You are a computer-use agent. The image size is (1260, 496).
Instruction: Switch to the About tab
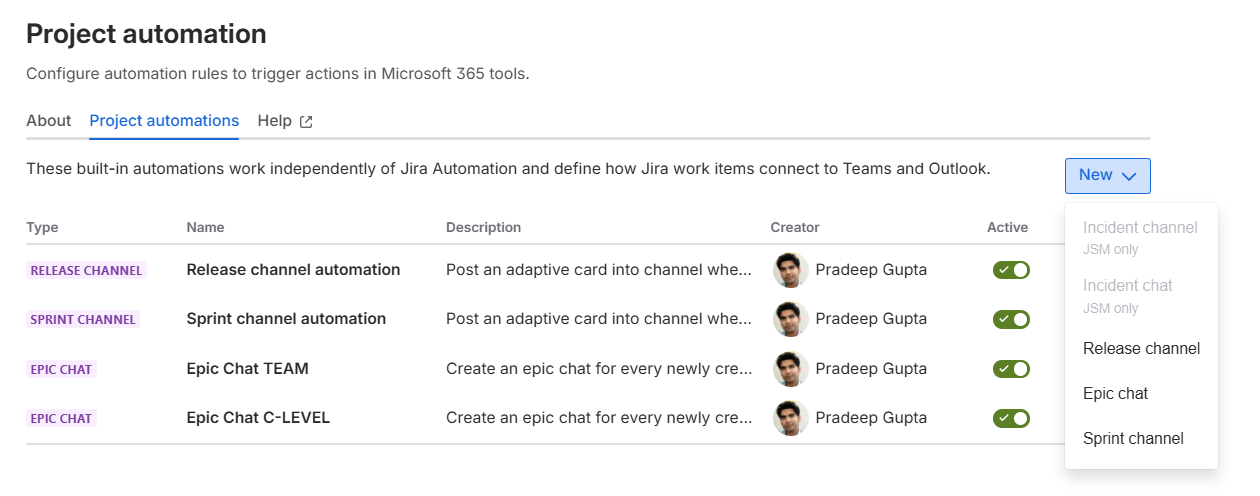coord(48,120)
